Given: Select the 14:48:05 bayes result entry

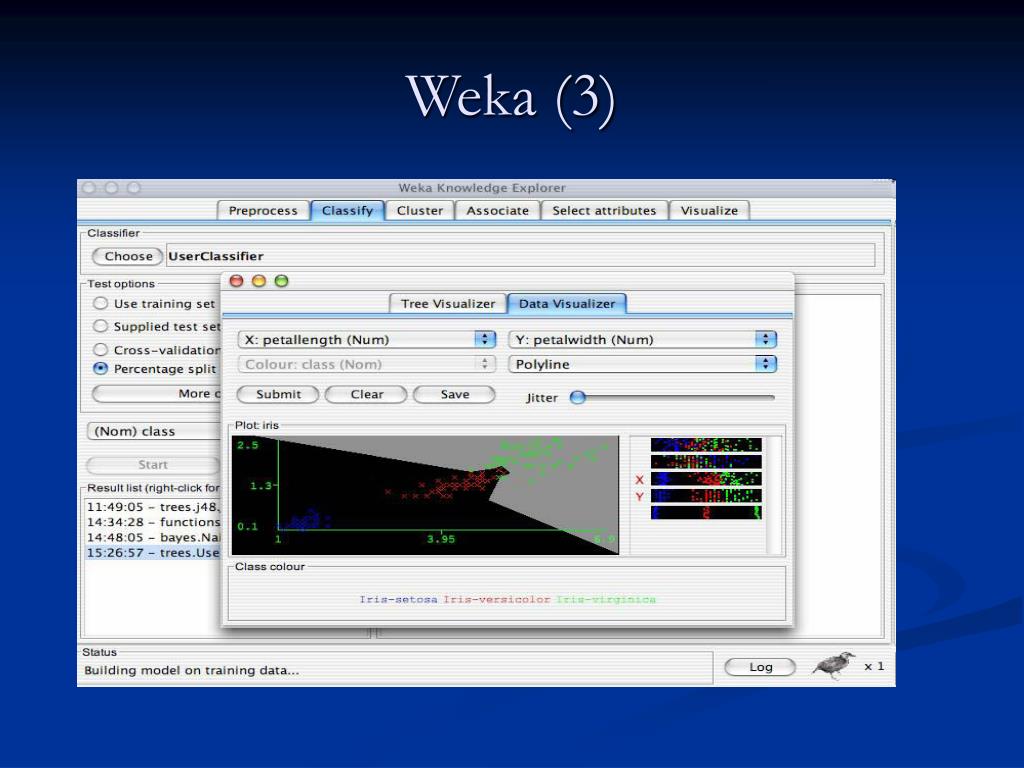Looking at the screenshot, I should [x=153, y=537].
